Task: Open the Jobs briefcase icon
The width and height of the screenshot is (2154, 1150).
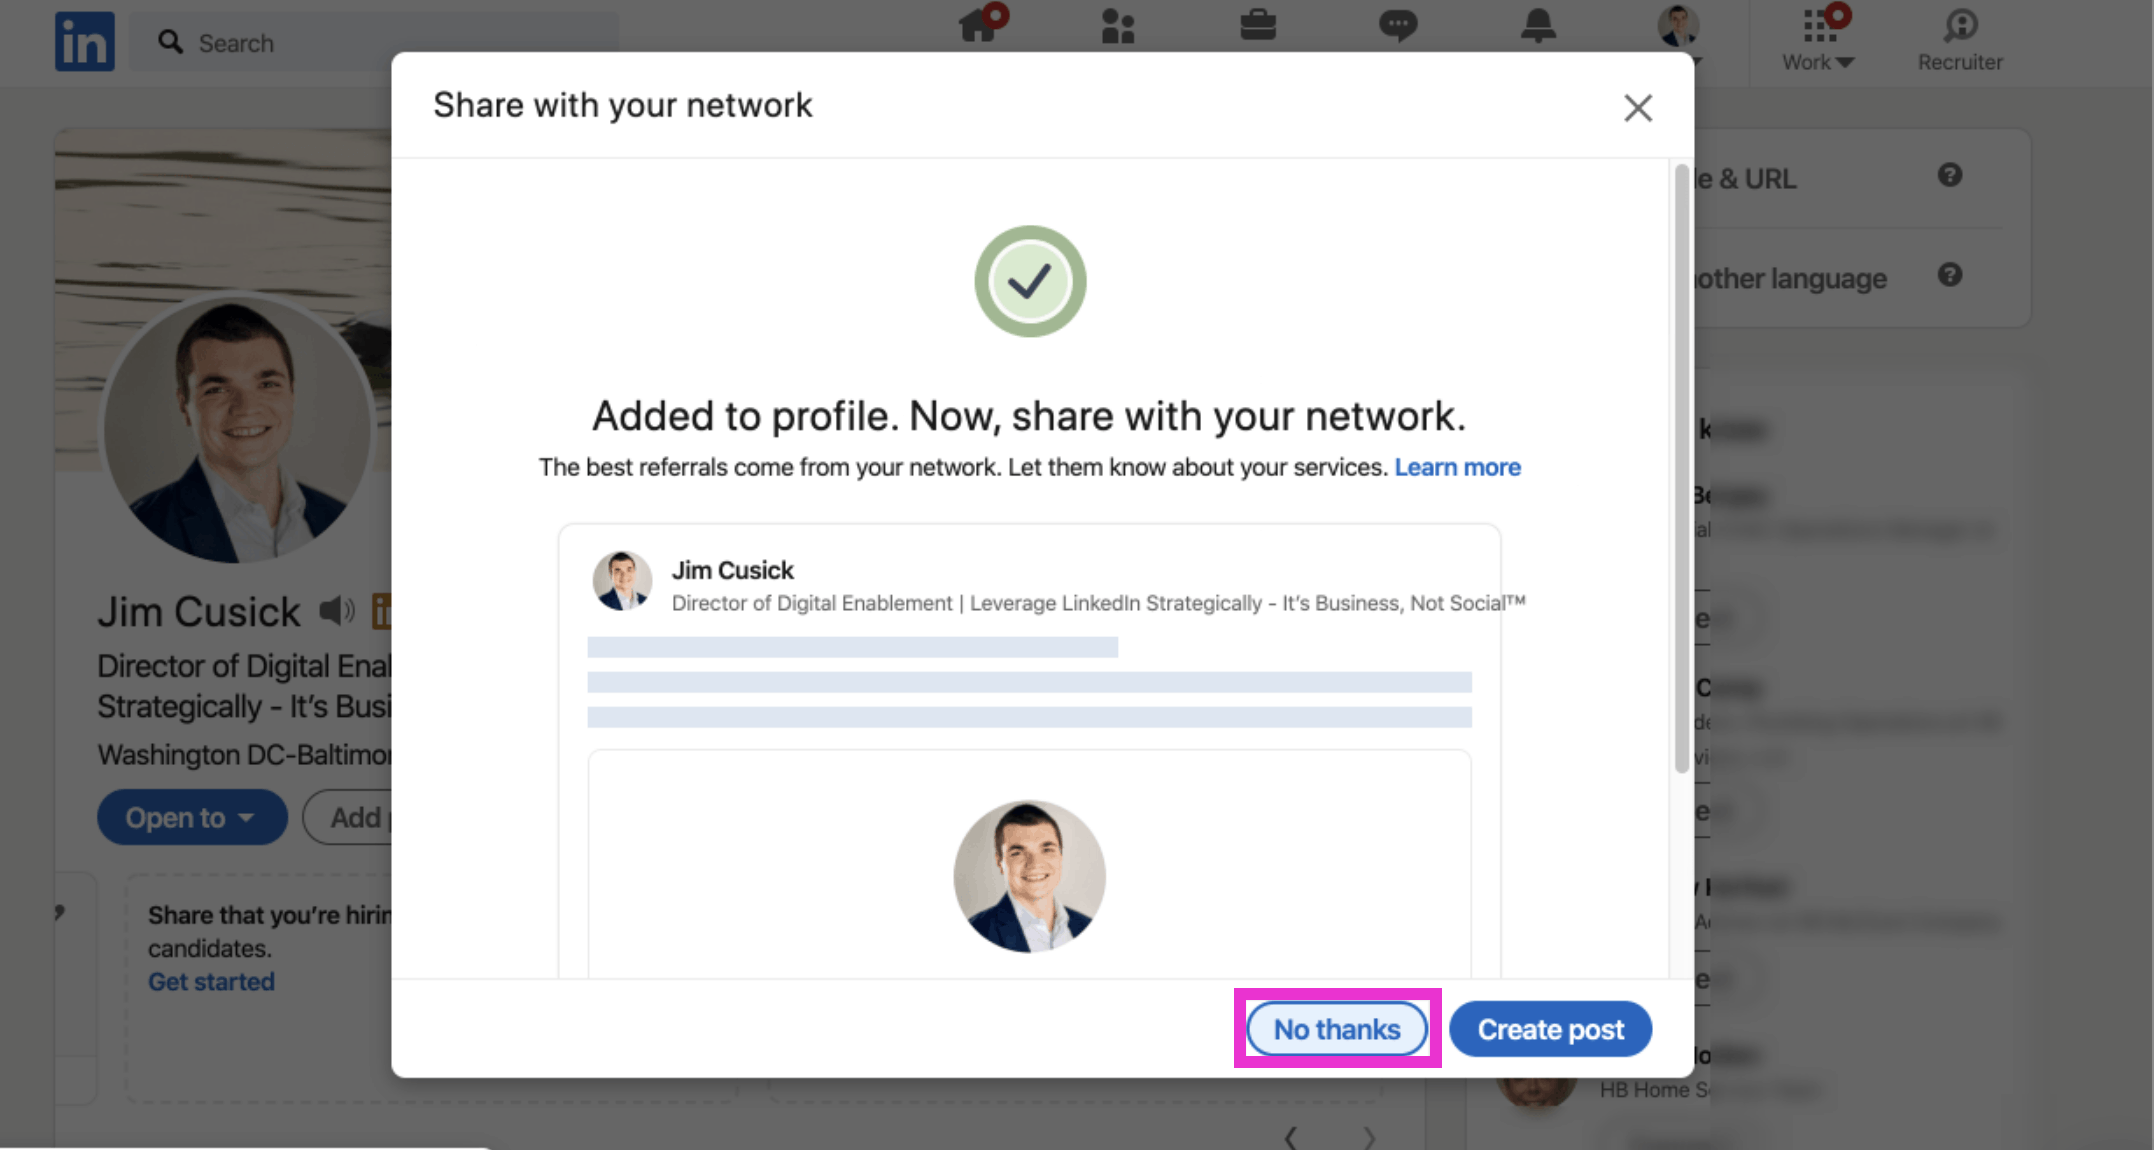Action: [1258, 25]
